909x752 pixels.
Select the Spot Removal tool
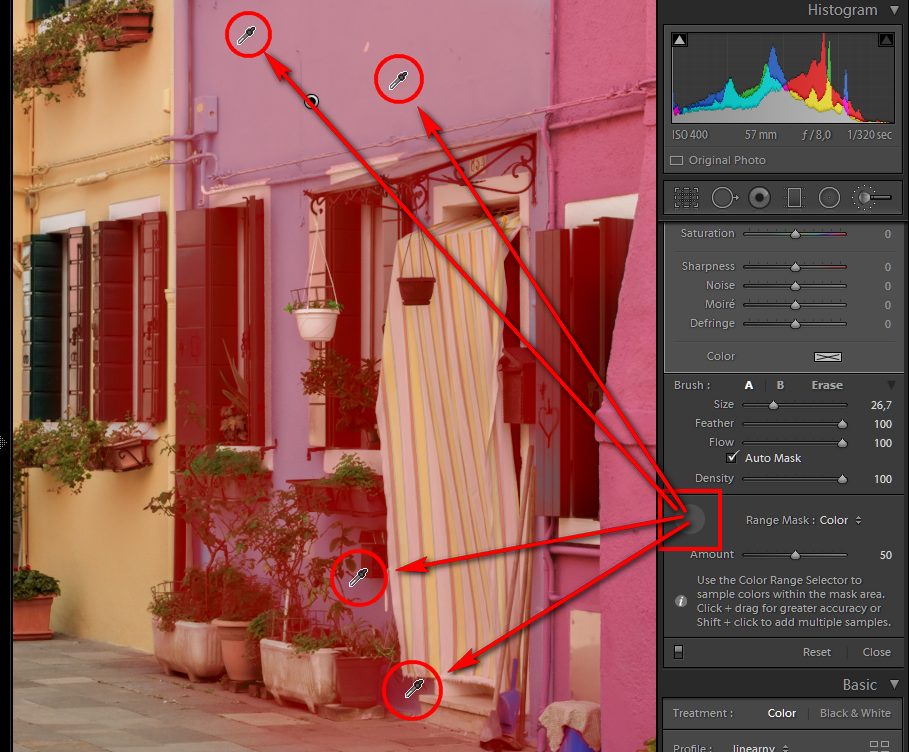click(x=723, y=198)
